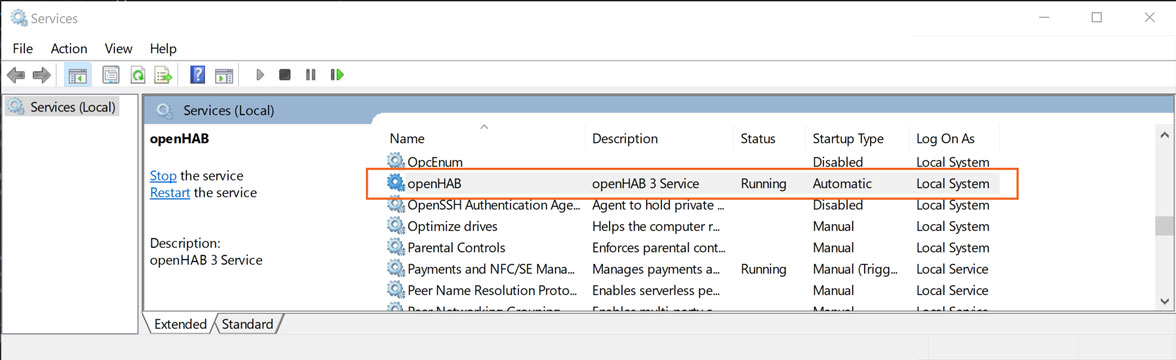Image resolution: width=1176 pixels, height=360 pixels.
Task: Click the vertical scrollbar thumb
Action: [1164, 226]
